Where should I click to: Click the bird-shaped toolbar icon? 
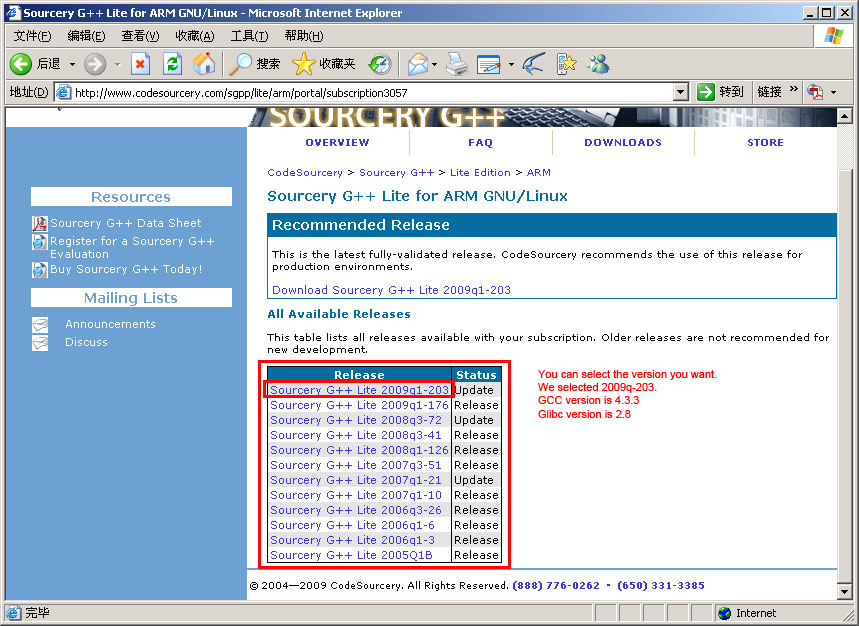[x=534, y=64]
